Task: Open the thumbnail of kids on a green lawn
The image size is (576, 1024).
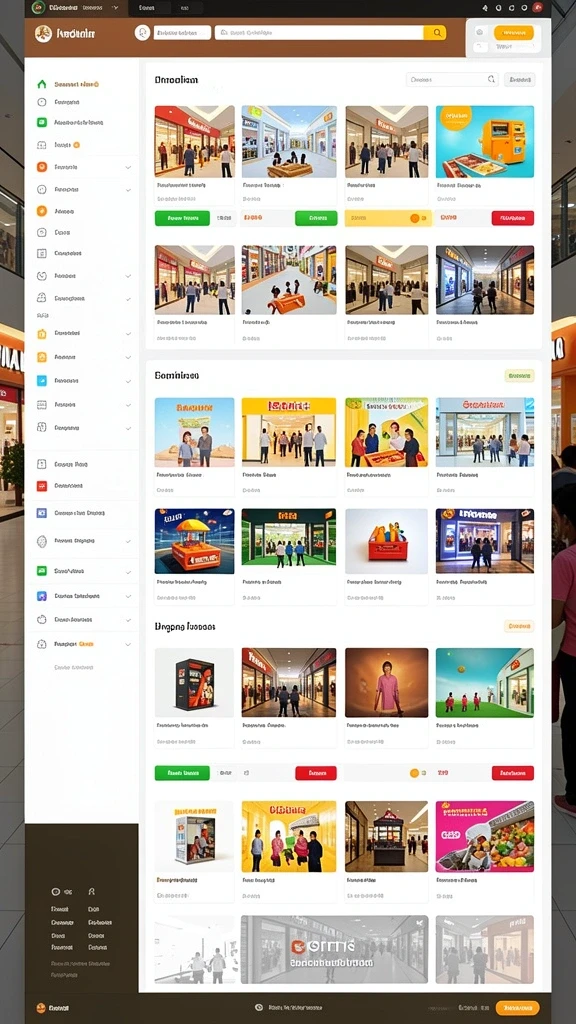Action: tap(485, 682)
